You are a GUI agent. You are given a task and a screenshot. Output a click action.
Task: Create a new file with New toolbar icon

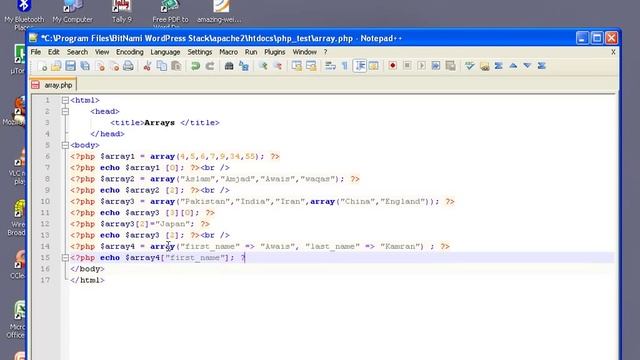pos(42,66)
